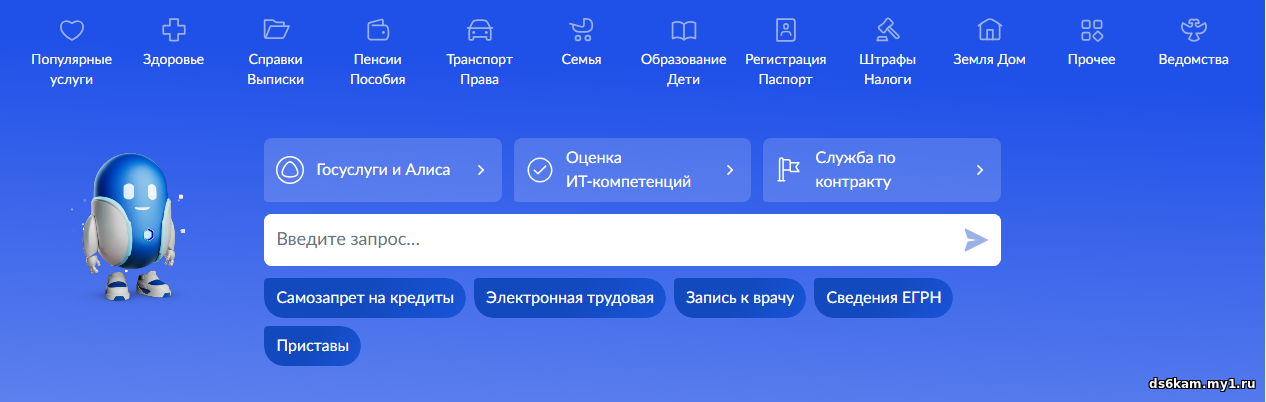Open the Здоровье medical cross icon
The image size is (1266, 402).
(174, 29)
